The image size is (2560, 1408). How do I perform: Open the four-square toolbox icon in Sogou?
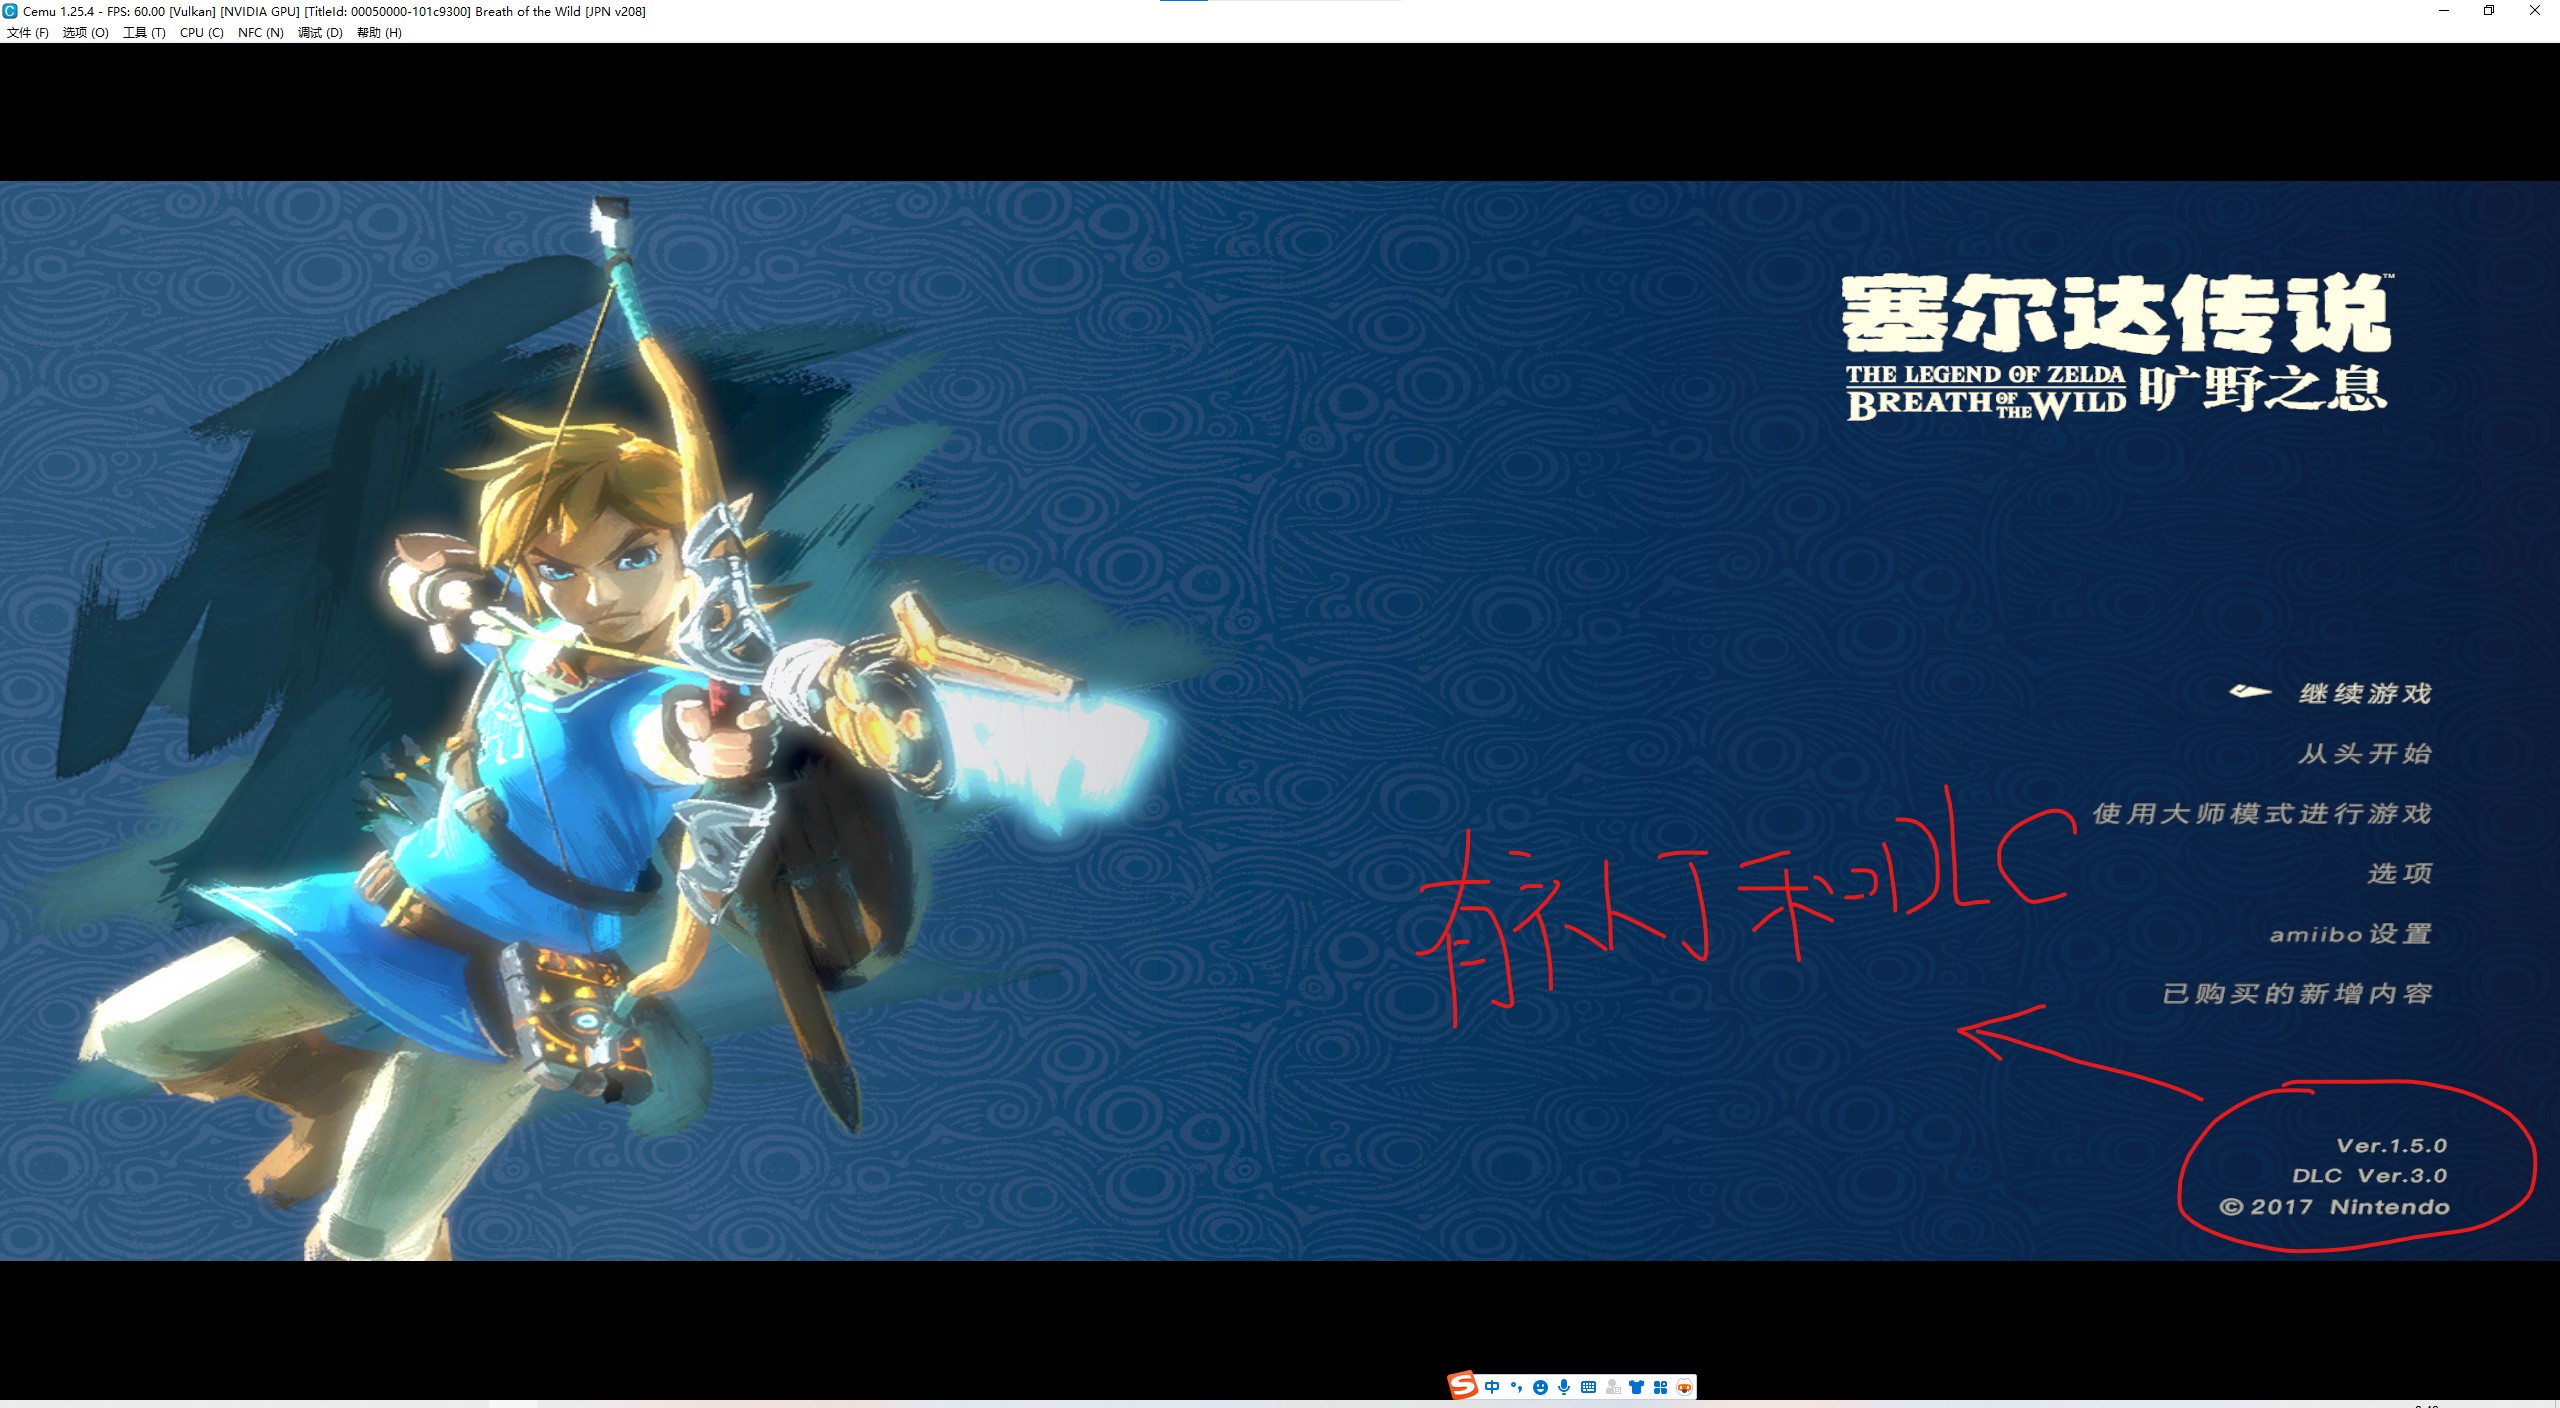tap(1661, 1387)
